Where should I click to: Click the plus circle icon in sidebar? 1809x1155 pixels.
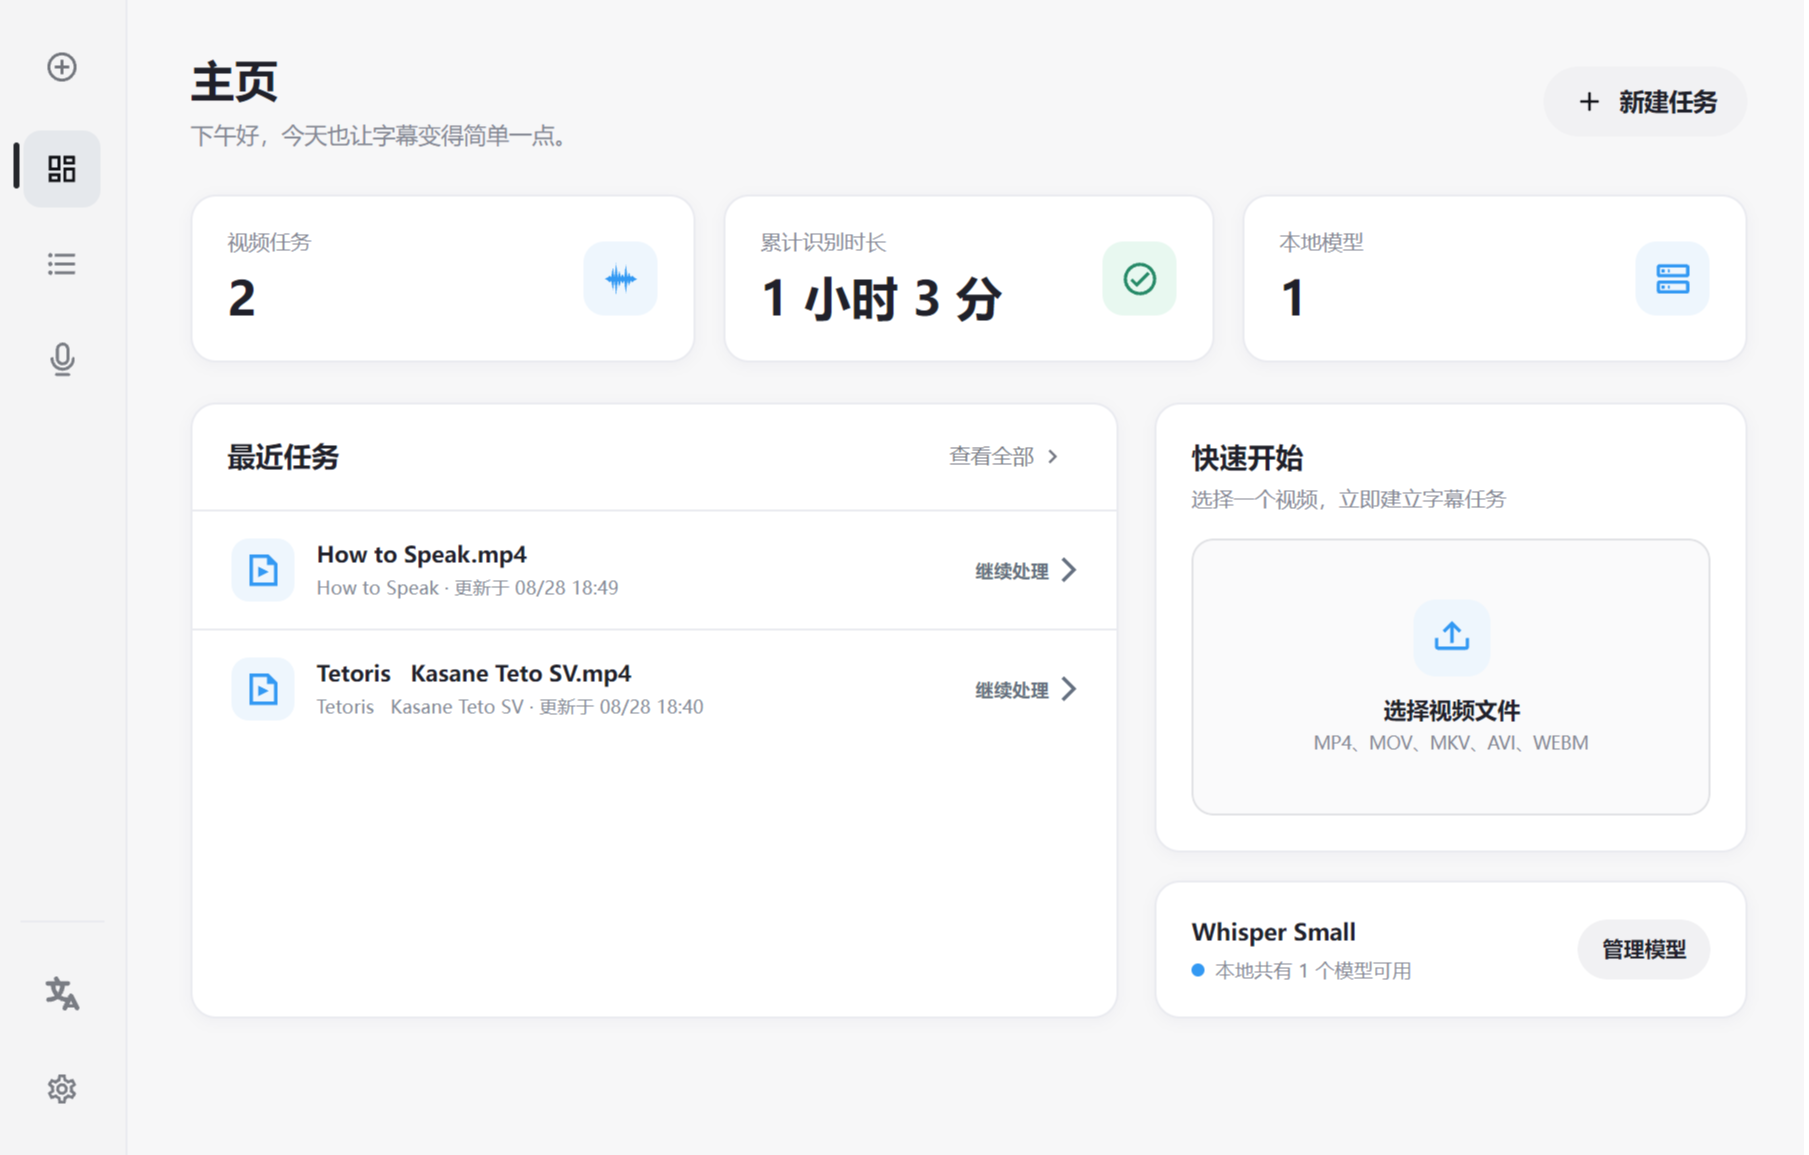(62, 67)
